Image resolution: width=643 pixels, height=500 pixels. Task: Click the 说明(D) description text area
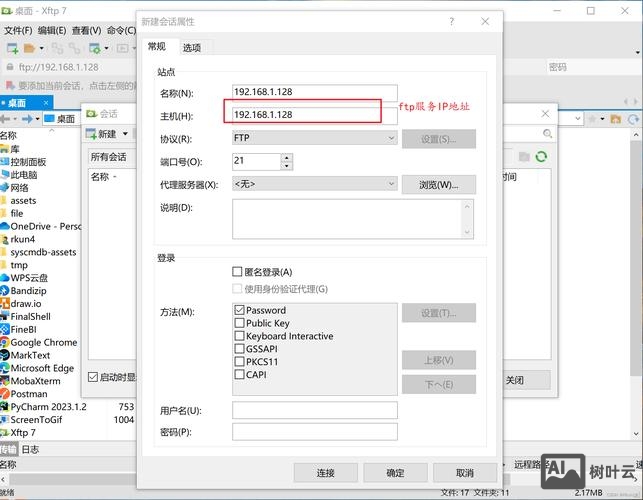coord(353,219)
